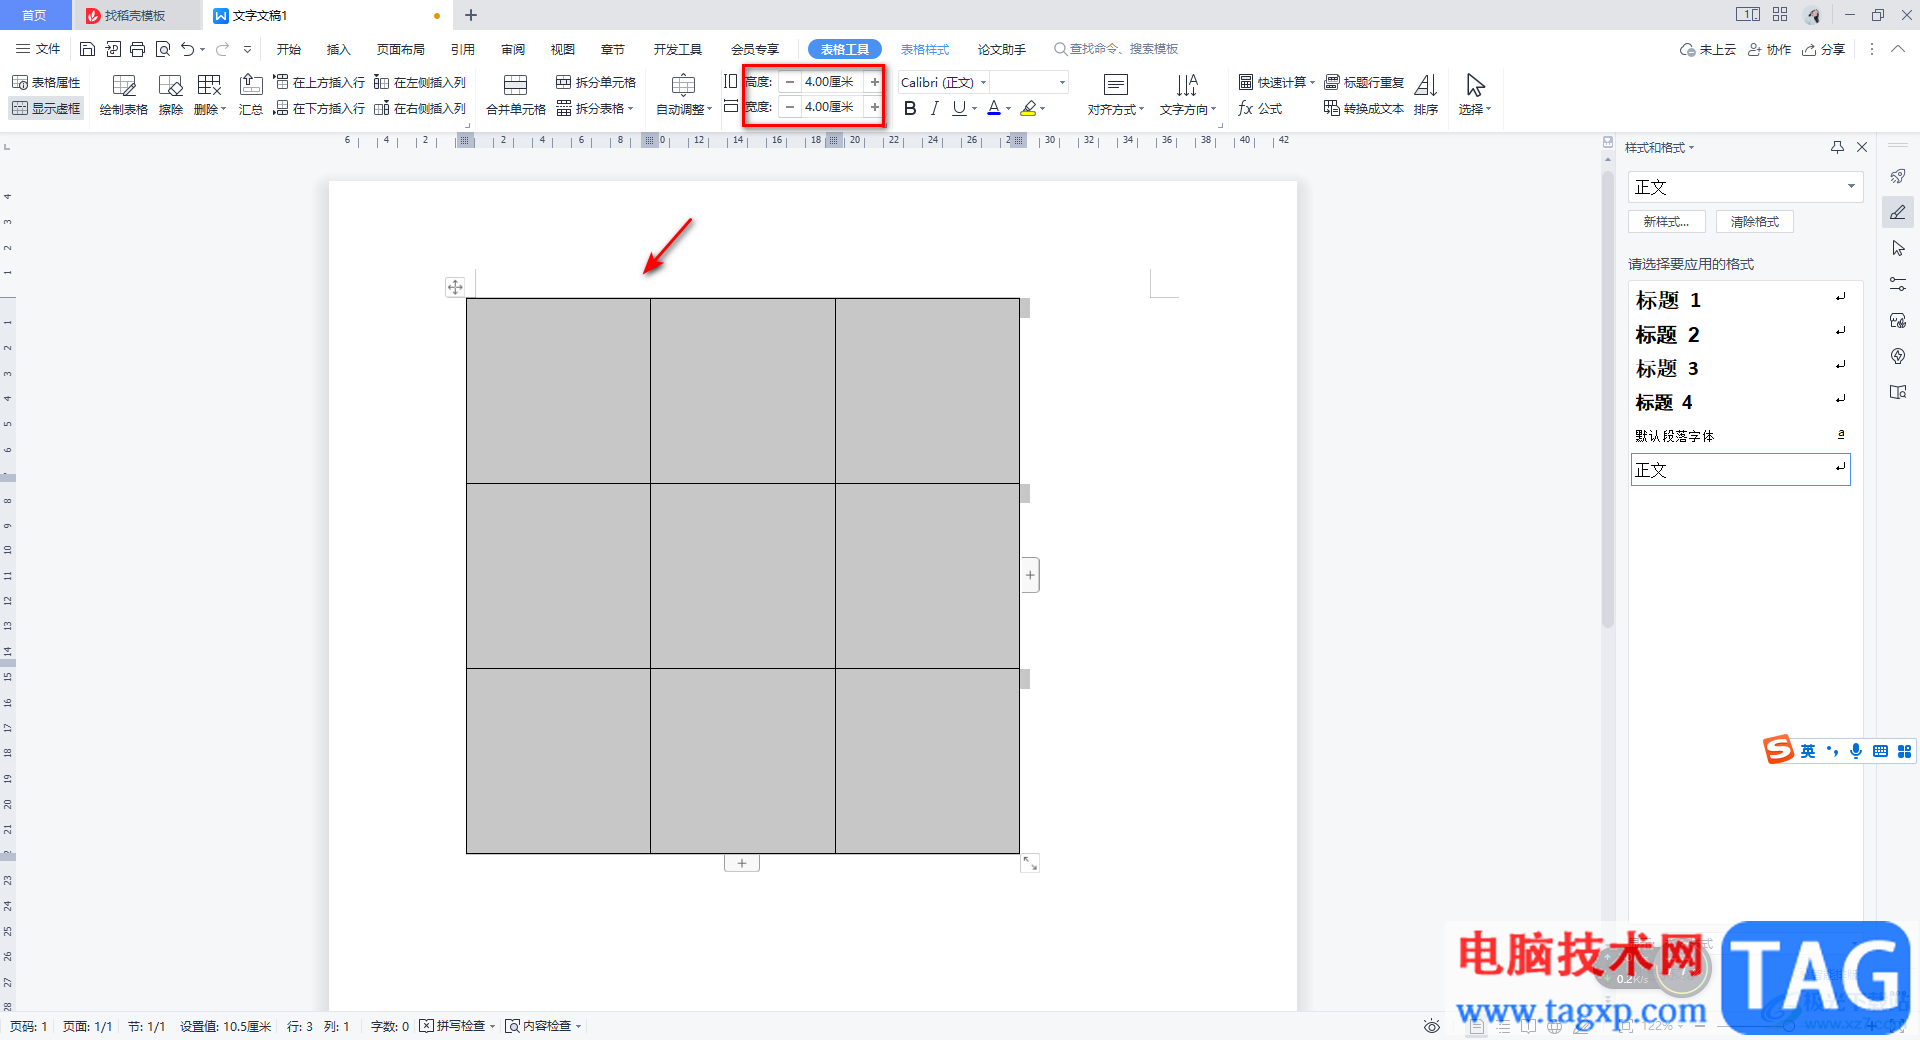Insert a column to the left (在左侧插入列)

[x=420, y=82]
